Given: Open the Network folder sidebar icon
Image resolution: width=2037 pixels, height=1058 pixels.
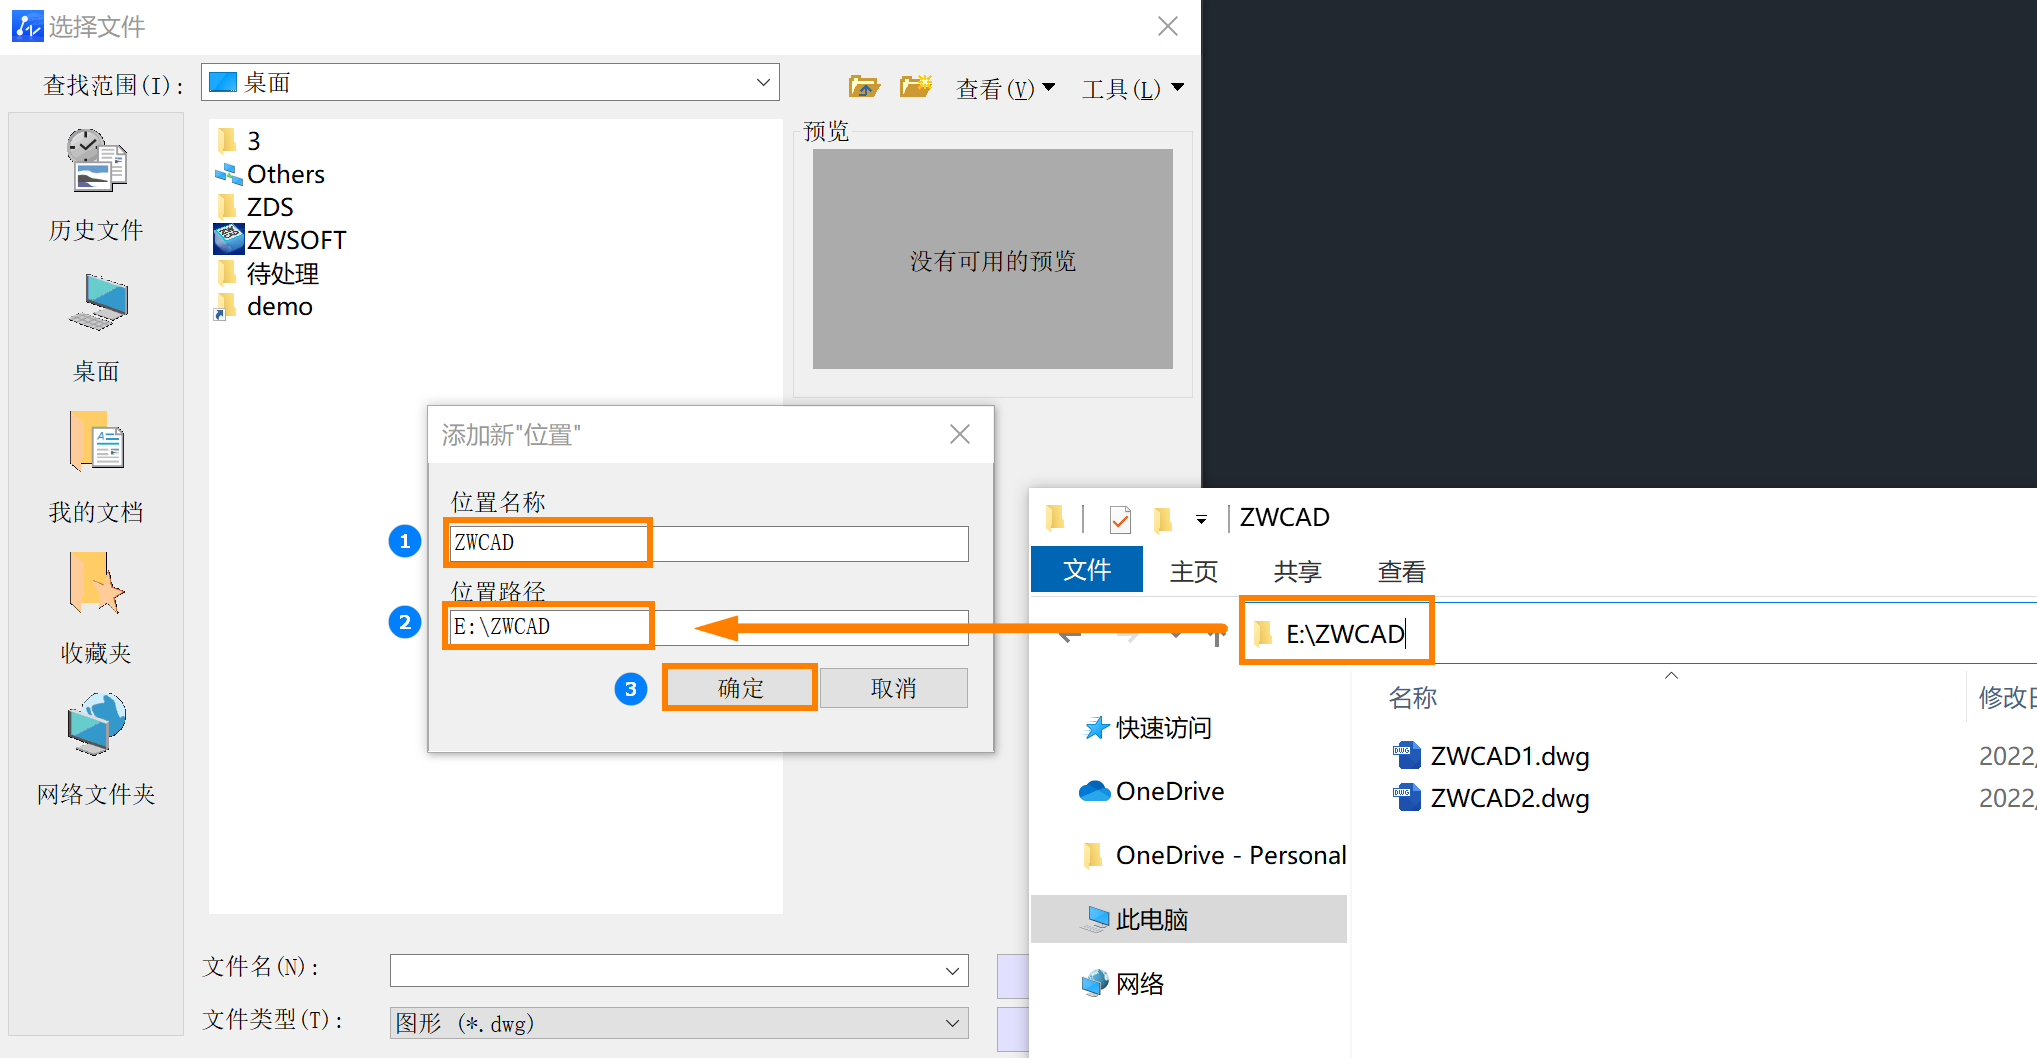Looking at the screenshot, I should pyautogui.click(x=96, y=724).
